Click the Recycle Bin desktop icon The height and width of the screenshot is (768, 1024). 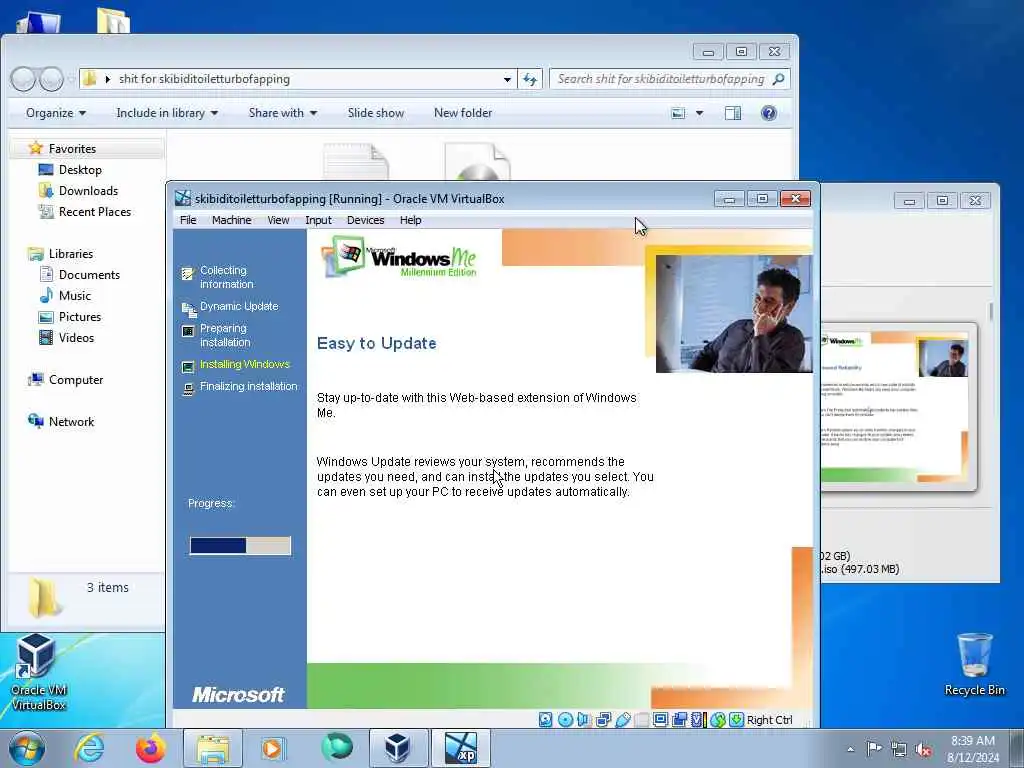click(974, 665)
